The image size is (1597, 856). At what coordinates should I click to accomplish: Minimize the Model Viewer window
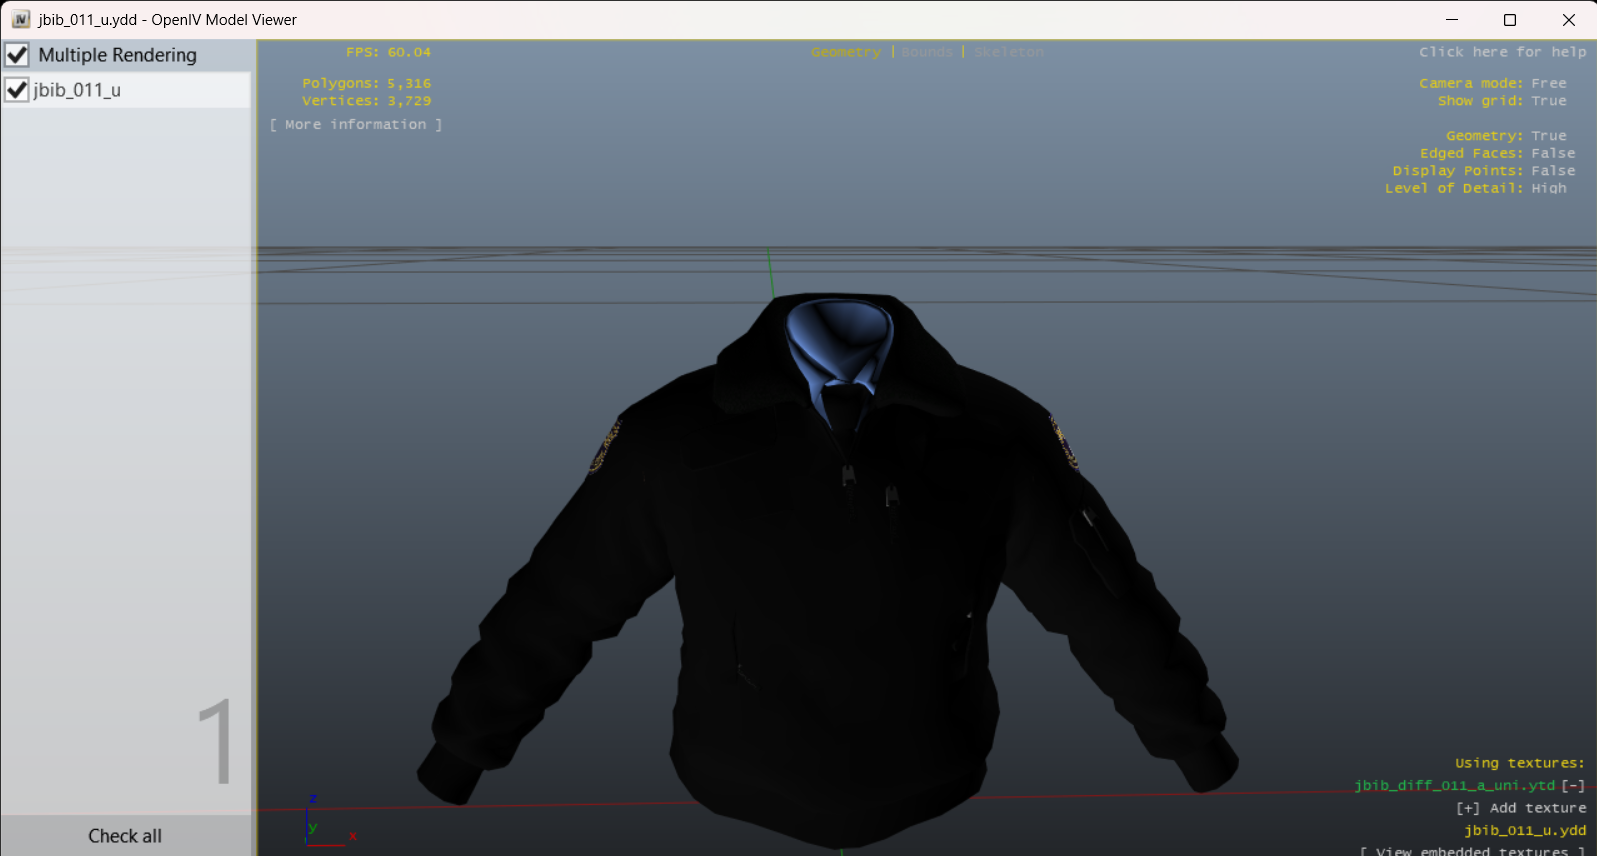coord(1452,20)
